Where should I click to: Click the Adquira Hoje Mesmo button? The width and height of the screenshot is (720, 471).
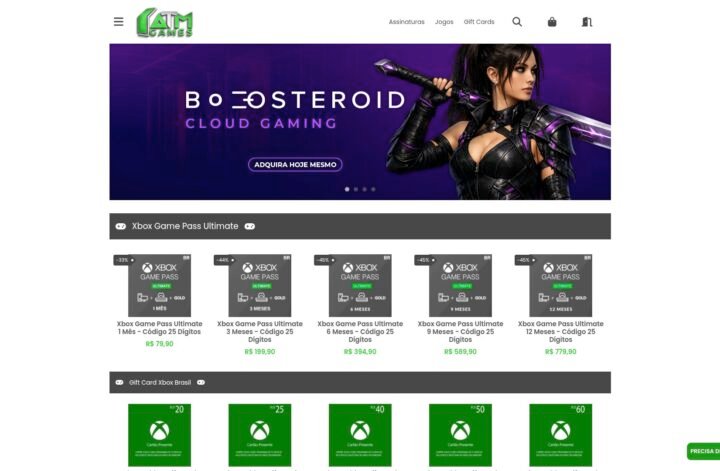coord(295,164)
